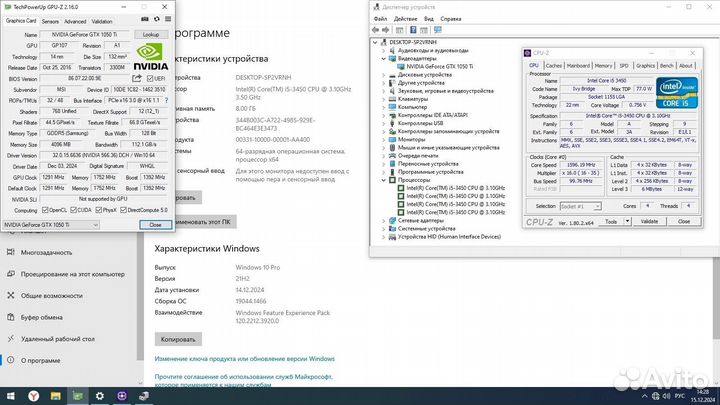Toggle the UEFI checkbox in GPU-Z
Image resolution: width=720 pixels, height=405 pixels.
pyautogui.click(x=150, y=79)
